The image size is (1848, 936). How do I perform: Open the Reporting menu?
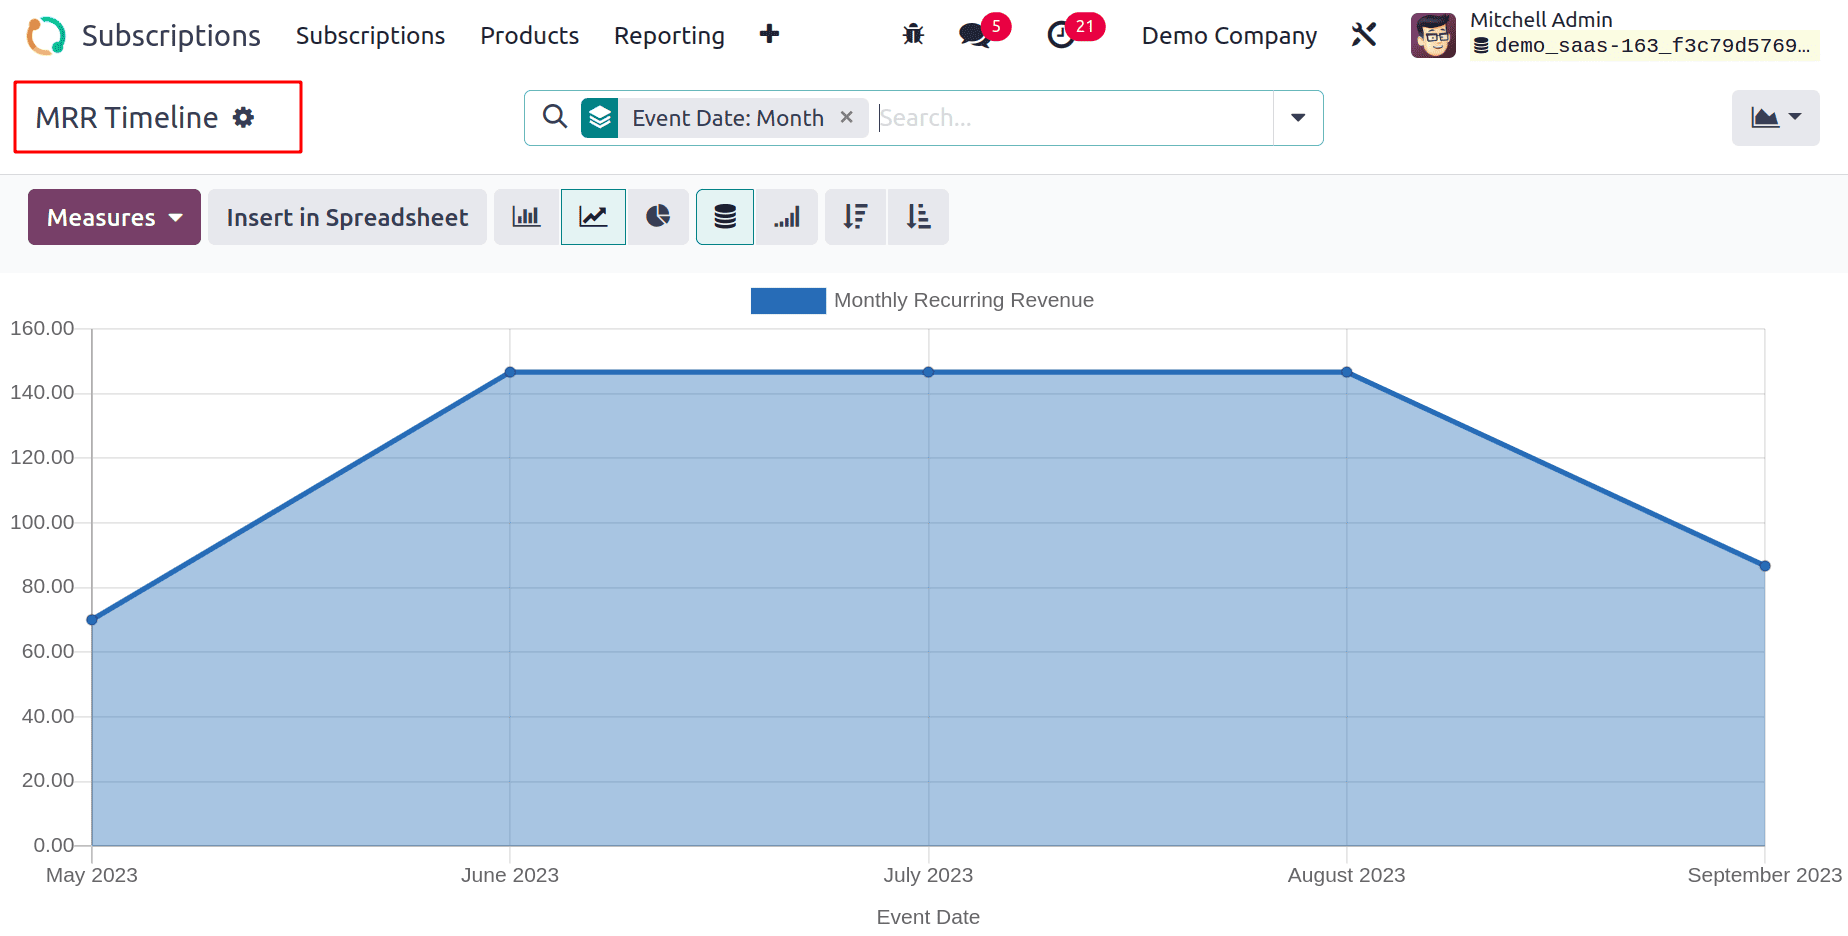tap(669, 36)
